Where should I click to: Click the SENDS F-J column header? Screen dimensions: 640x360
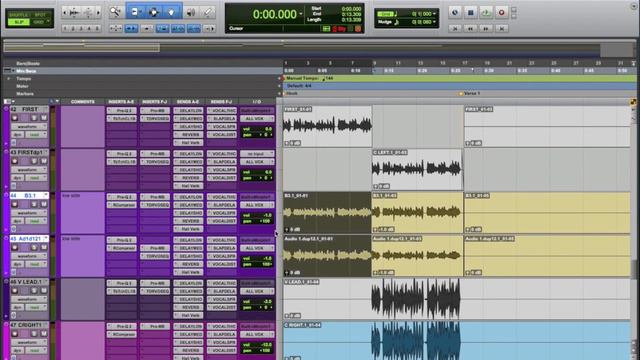coord(222,102)
